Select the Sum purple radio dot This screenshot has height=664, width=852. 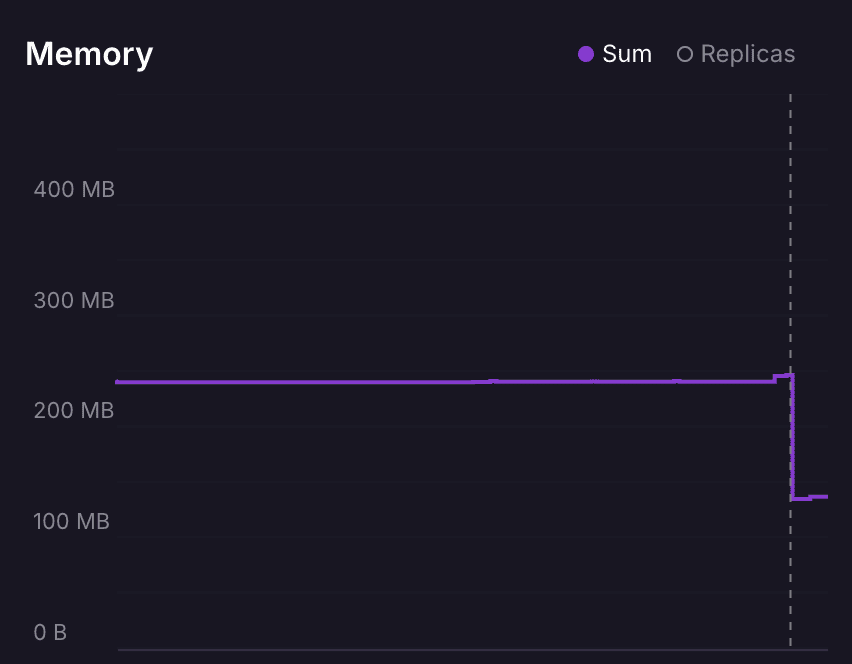coord(586,54)
